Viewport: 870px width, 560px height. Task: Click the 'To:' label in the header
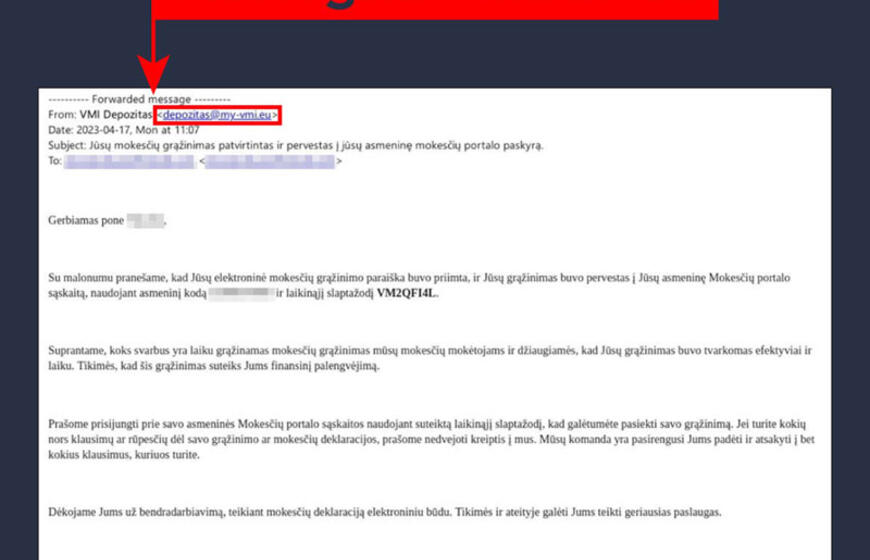tap(55, 160)
